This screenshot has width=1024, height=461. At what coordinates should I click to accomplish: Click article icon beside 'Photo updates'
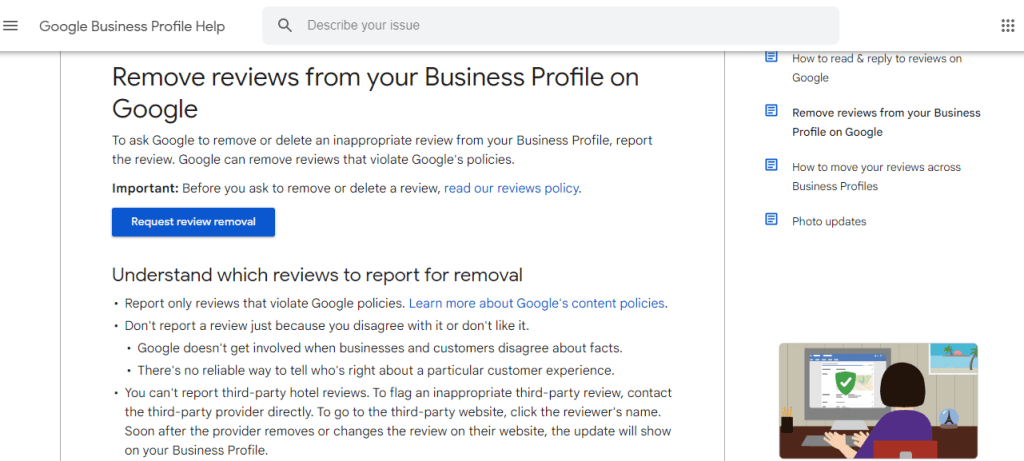[x=771, y=219]
